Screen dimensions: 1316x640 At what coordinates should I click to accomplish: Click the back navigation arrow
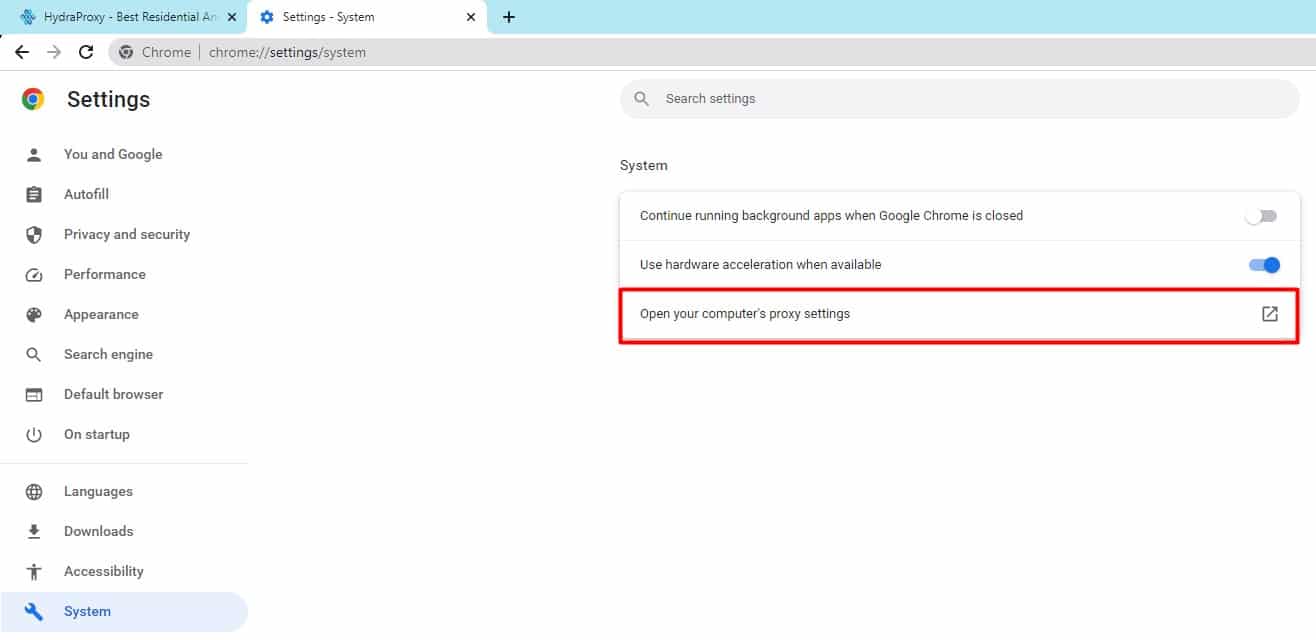pyautogui.click(x=21, y=51)
